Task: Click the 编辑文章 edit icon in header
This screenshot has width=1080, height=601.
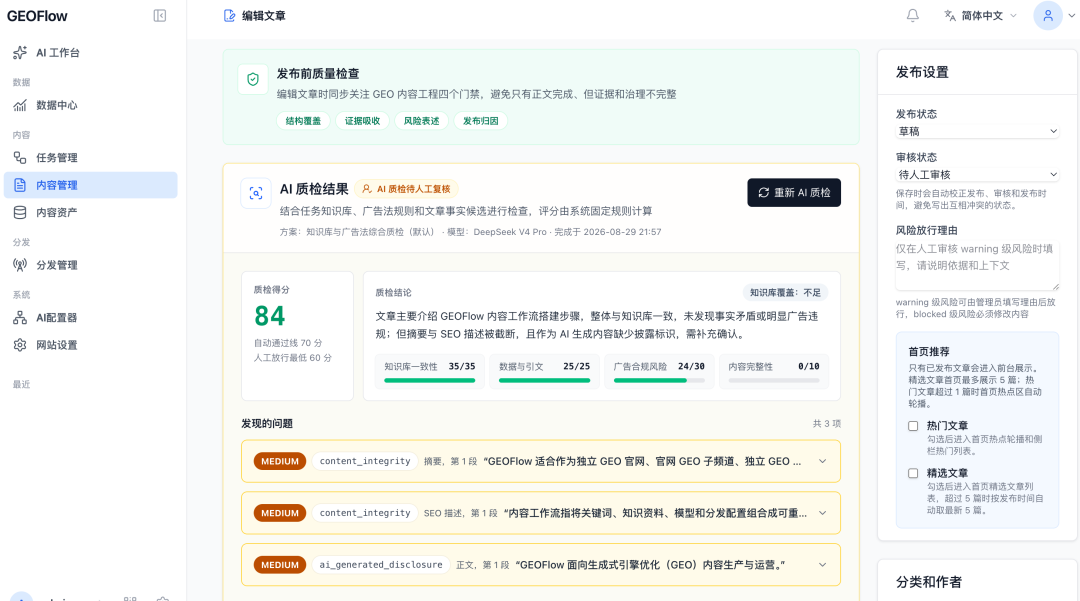Action: (229, 16)
